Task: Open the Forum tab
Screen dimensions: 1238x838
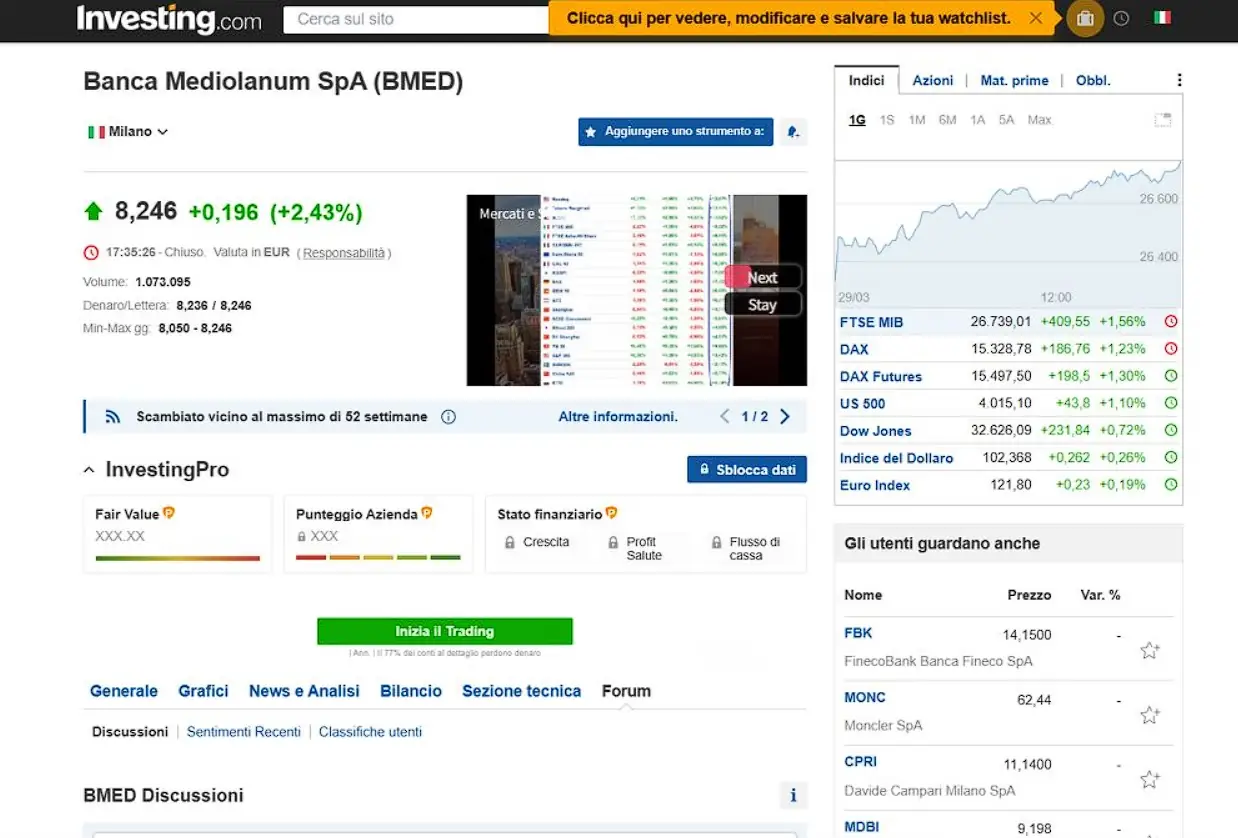Action: [626, 691]
